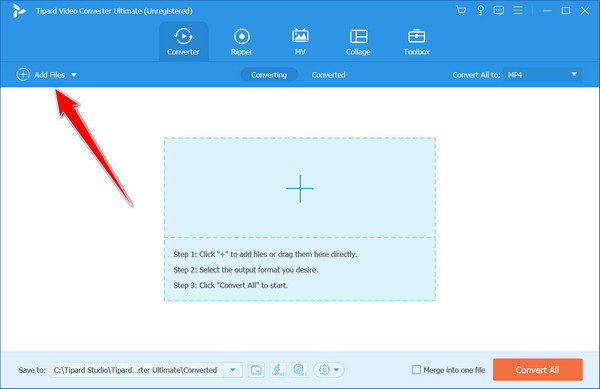
Task: Expand the Save to path dropdown
Action: (x=233, y=370)
